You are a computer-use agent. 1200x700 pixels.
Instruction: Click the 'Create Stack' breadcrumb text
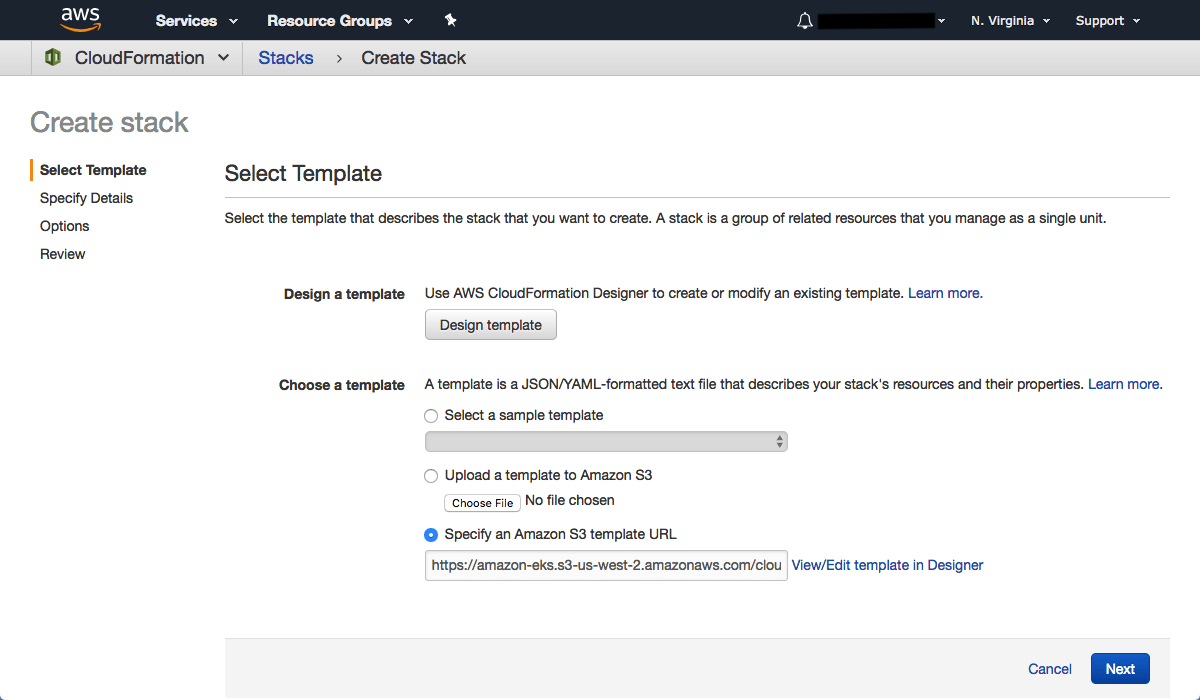414,58
